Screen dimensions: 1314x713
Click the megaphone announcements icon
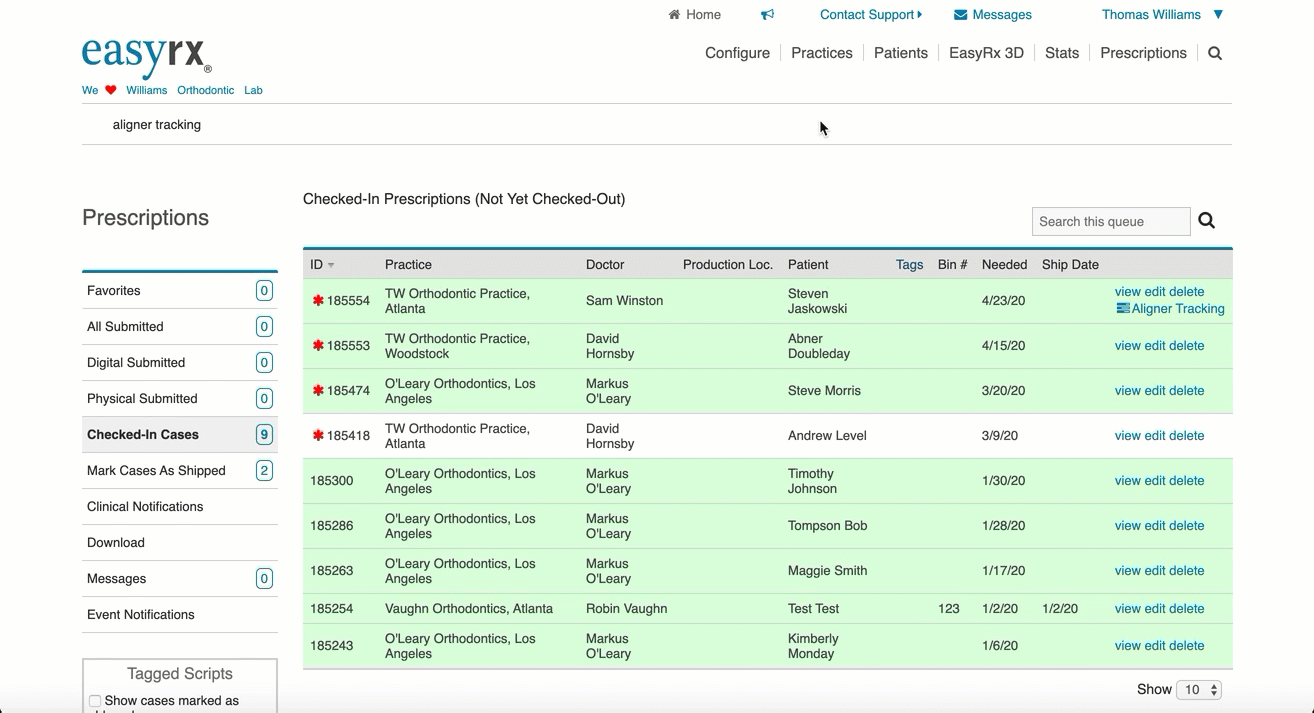coord(767,15)
